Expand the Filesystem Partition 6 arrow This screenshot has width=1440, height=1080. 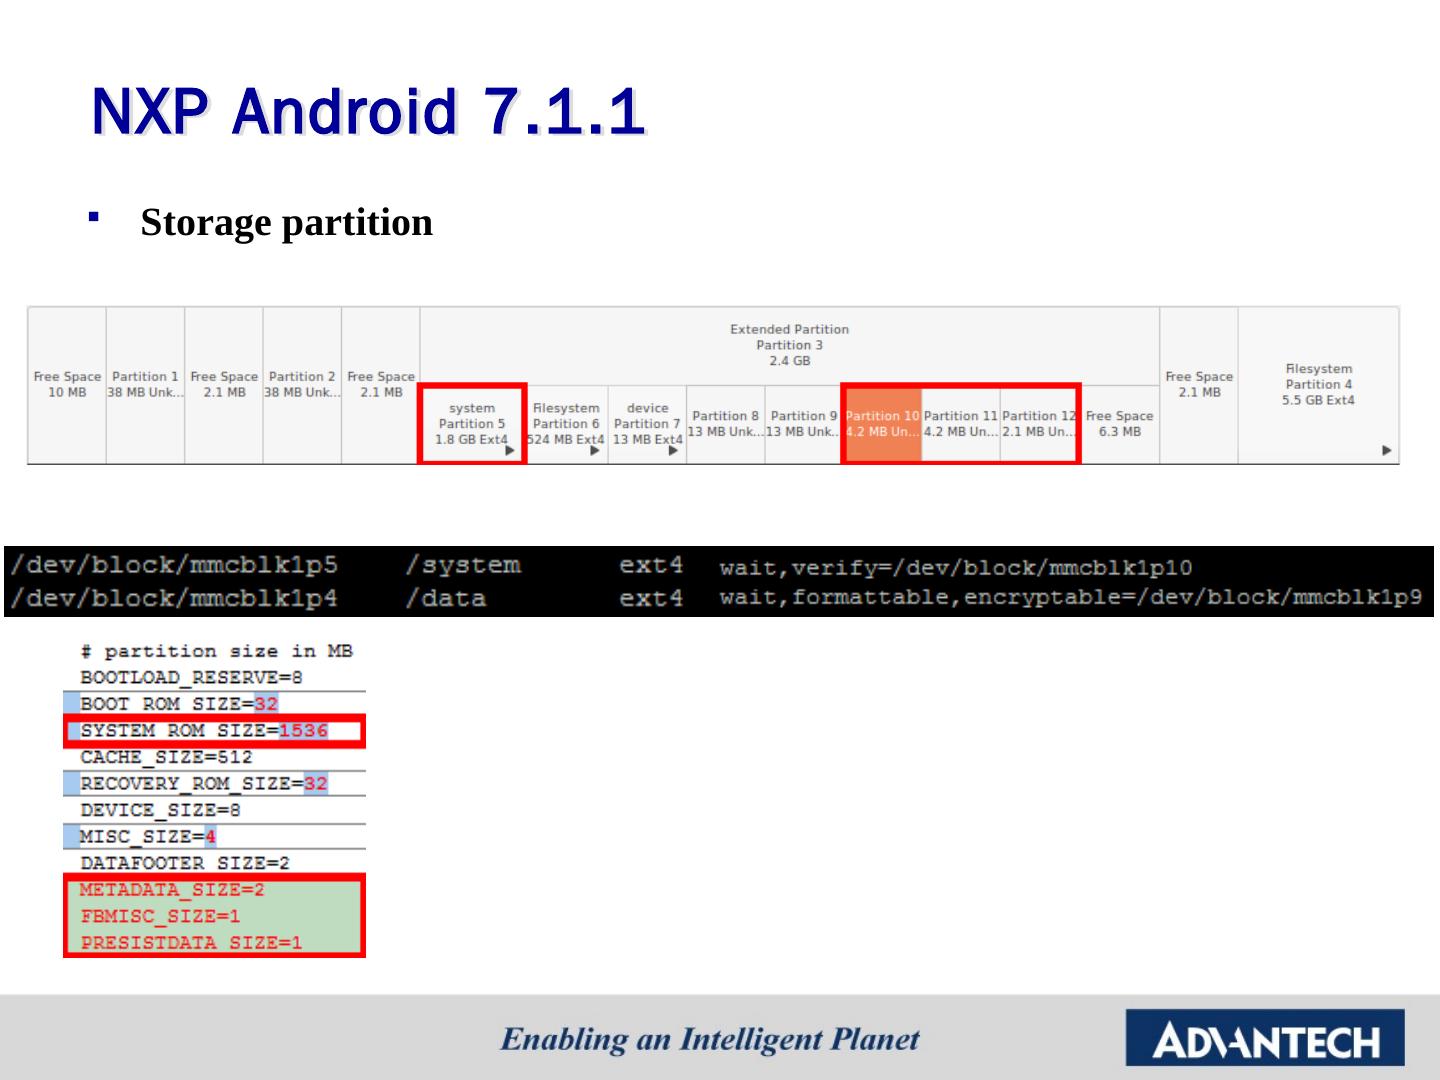click(594, 451)
